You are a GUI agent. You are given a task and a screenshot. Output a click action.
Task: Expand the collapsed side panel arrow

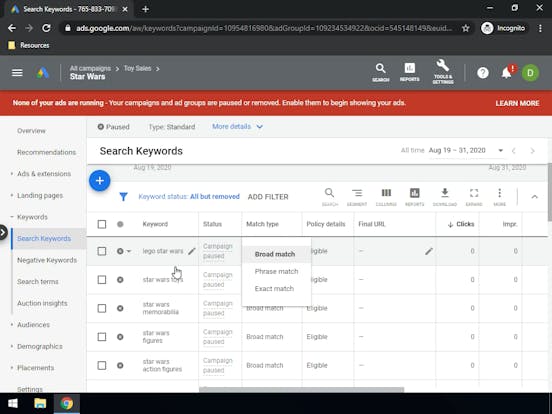3,232
